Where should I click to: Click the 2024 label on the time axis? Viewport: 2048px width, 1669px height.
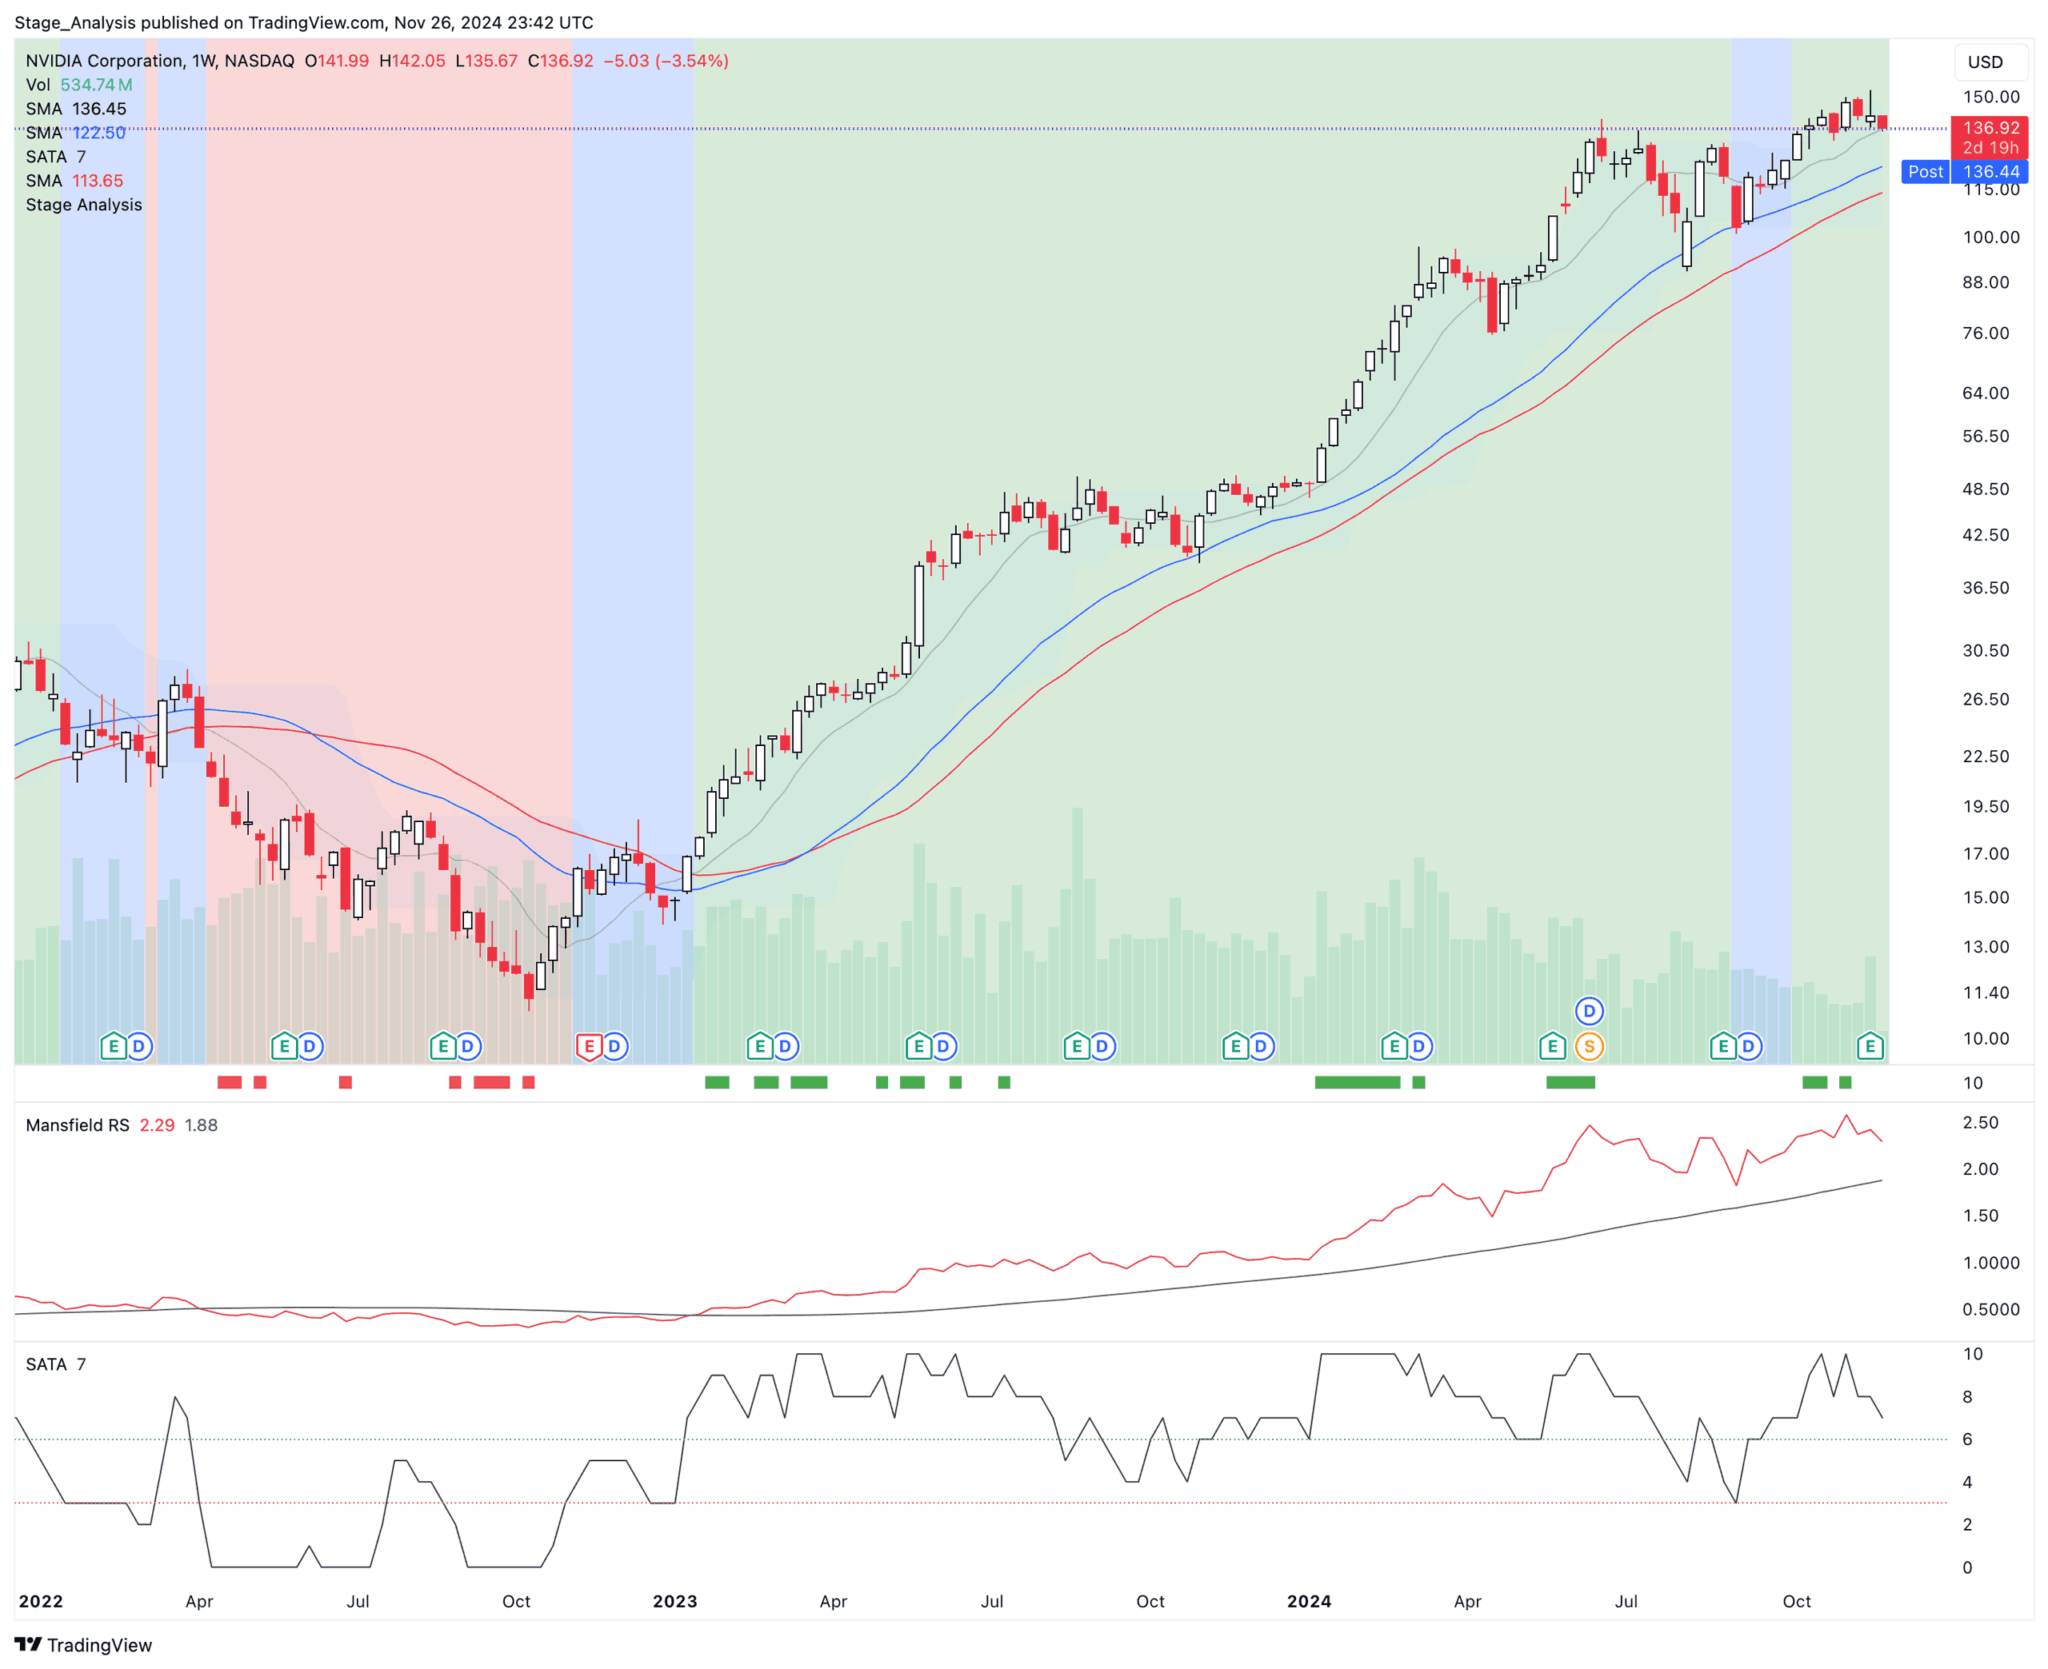[1309, 1601]
